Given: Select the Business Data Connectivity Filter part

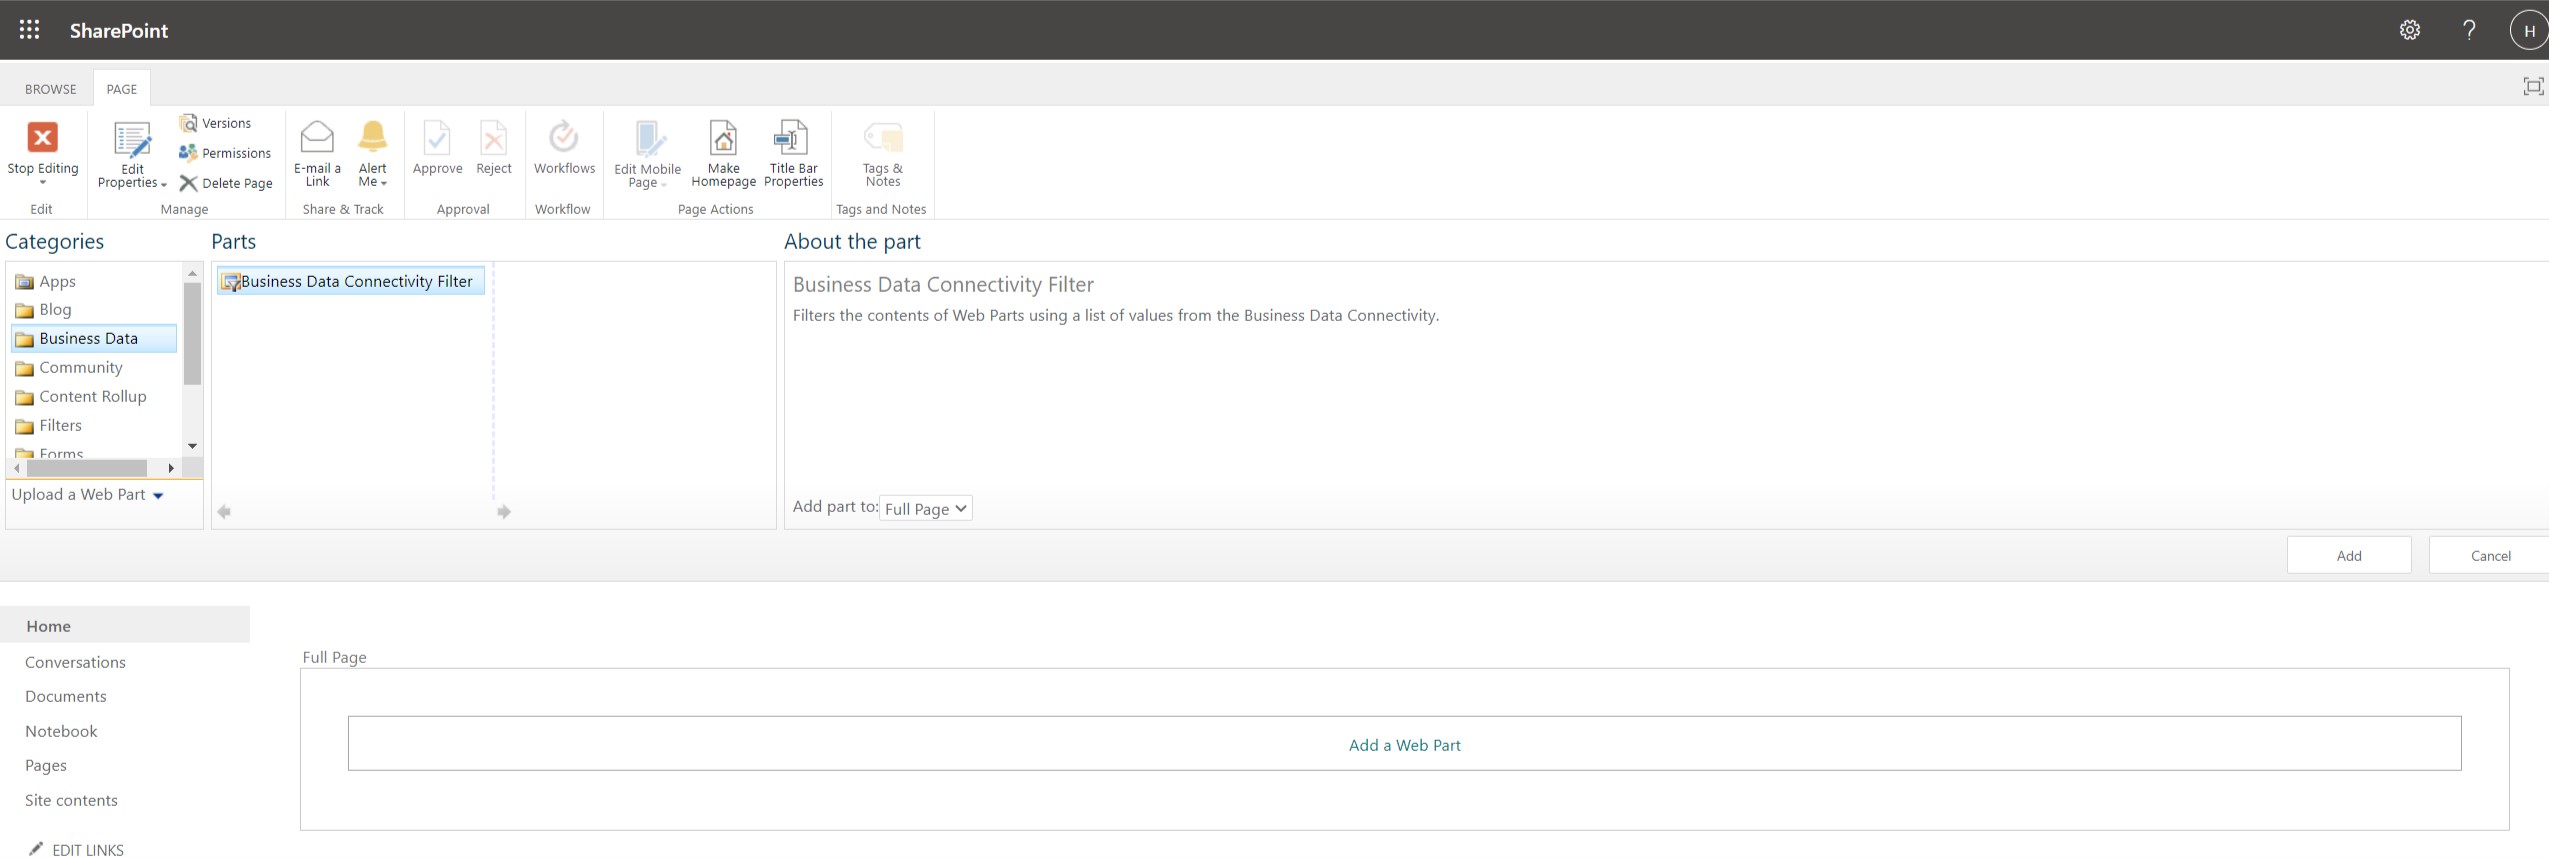Looking at the screenshot, I should coord(351,281).
